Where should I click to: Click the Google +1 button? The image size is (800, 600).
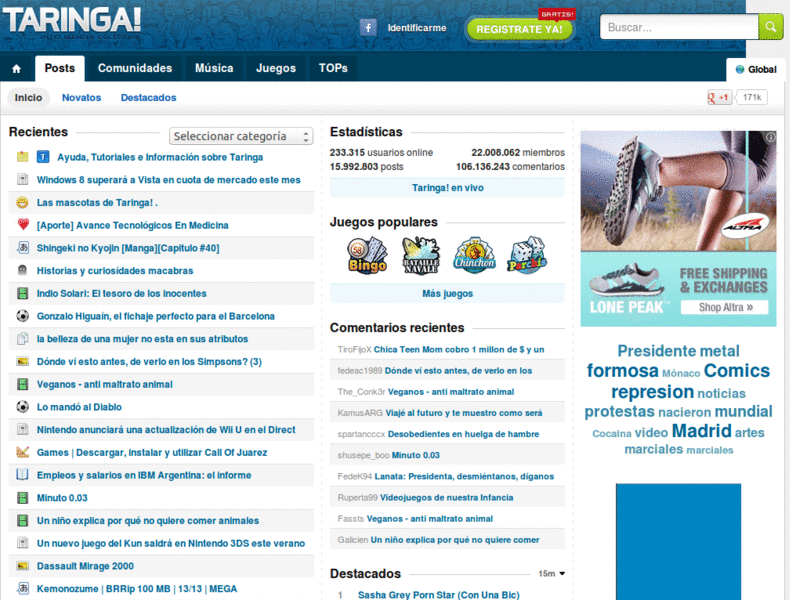(719, 97)
